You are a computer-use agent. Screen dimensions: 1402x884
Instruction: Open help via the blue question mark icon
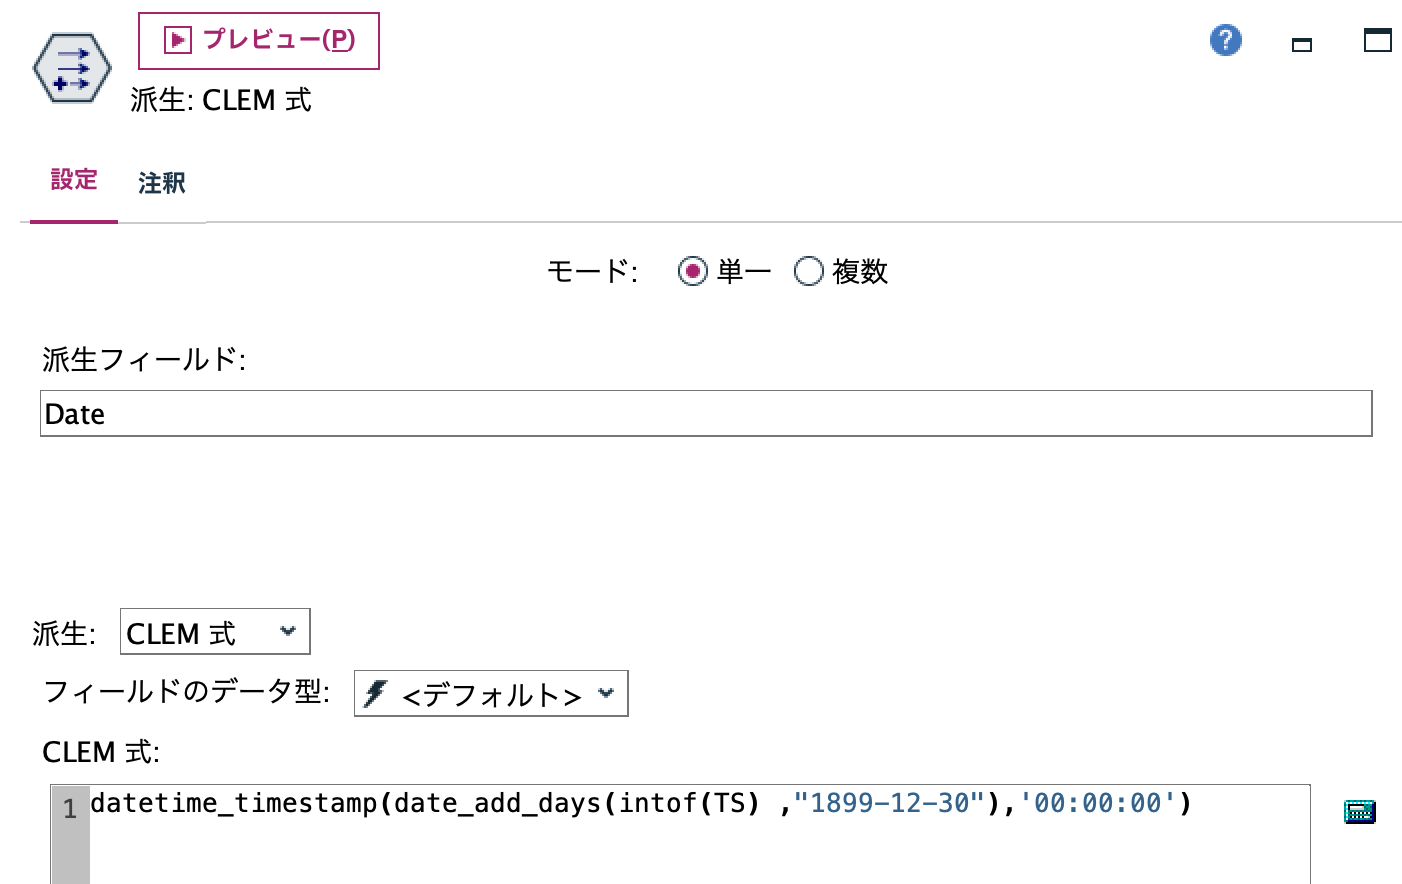[1224, 40]
